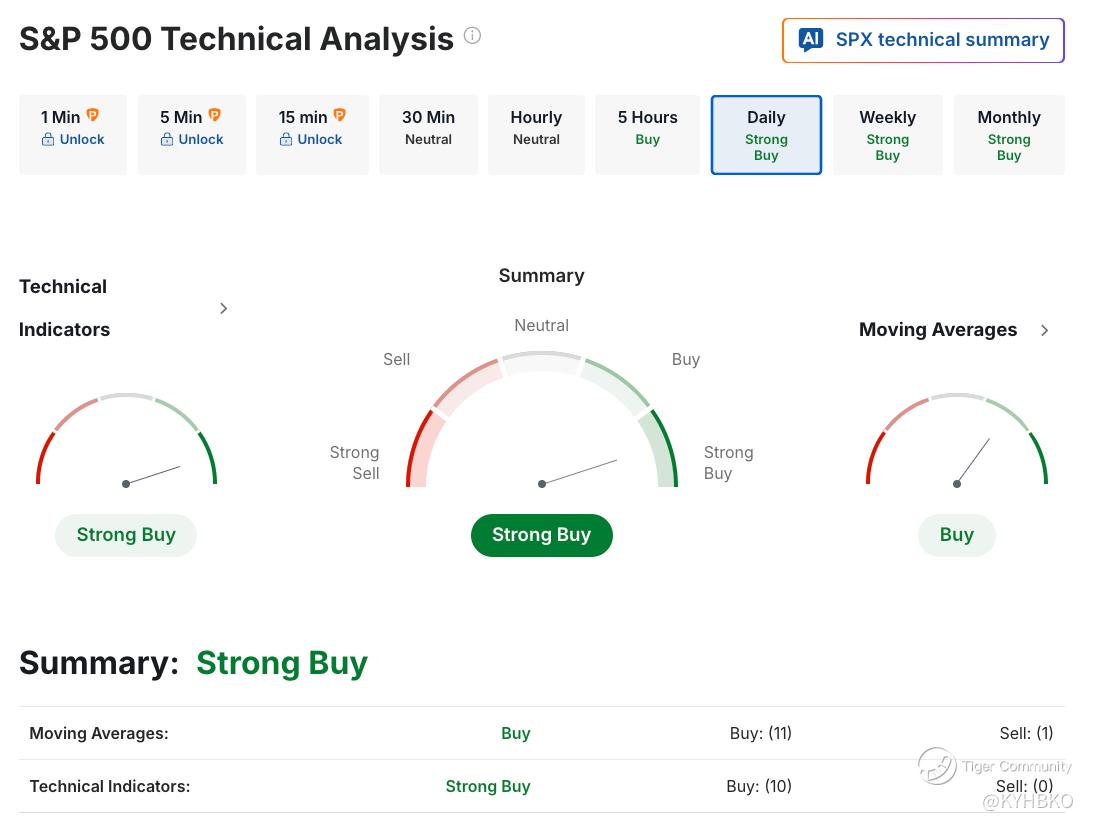The width and height of the screenshot is (1094, 826).
Task: Open the SPX technical summary AI button
Action: pyautogui.click(x=922, y=40)
